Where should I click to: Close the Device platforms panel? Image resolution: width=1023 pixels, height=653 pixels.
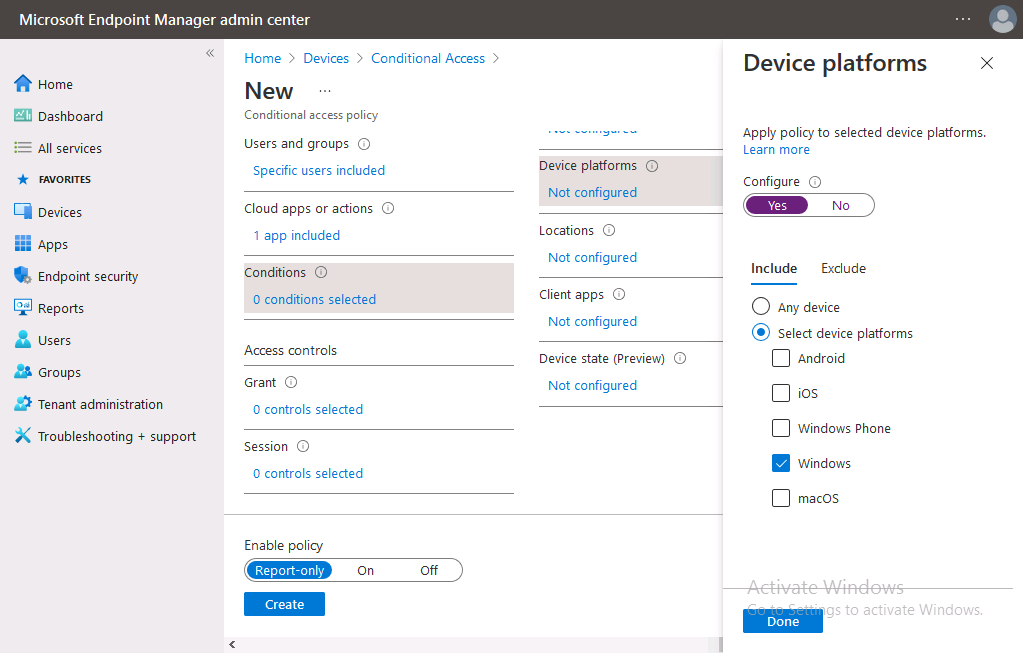(986, 63)
